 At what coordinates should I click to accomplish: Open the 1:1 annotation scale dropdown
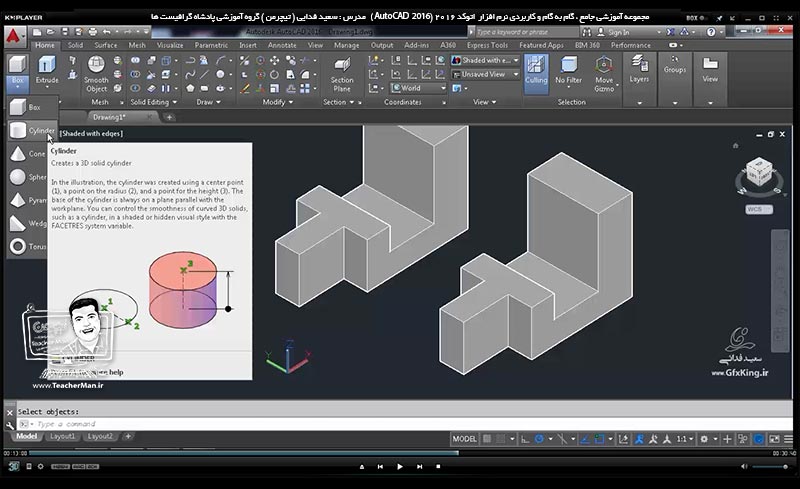[x=685, y=439]
